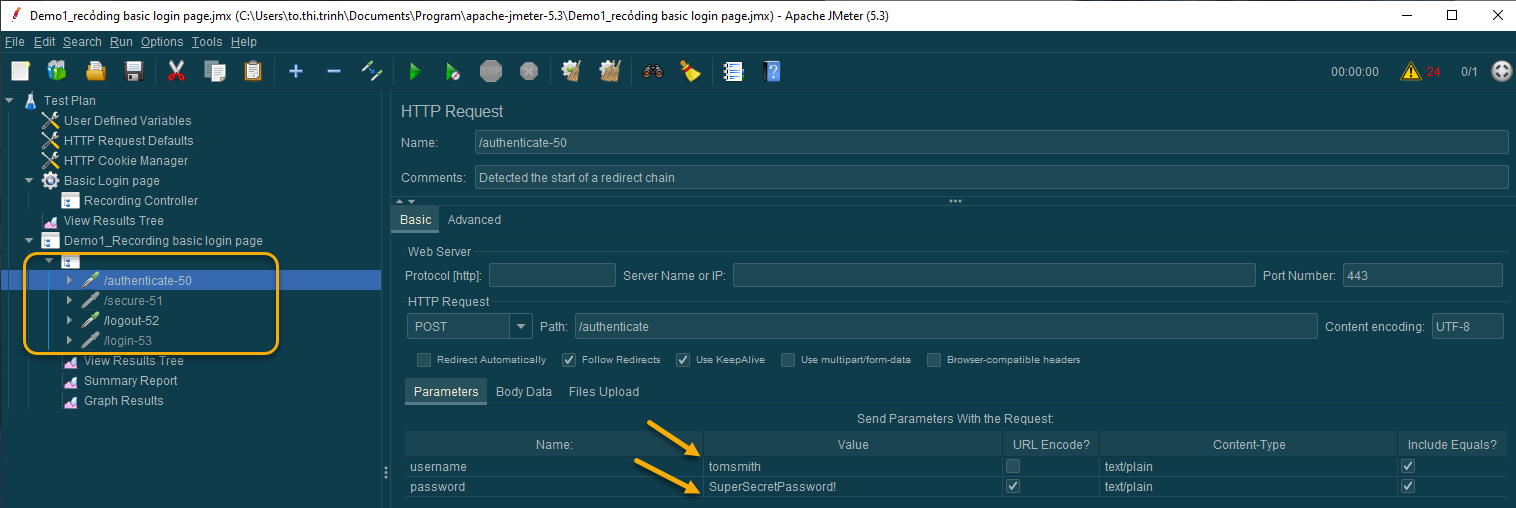The height and width of the screenshot is (508, 1516).
Task: Collapse Demo1_Recording basic login page node
Action: pos(30,241)
